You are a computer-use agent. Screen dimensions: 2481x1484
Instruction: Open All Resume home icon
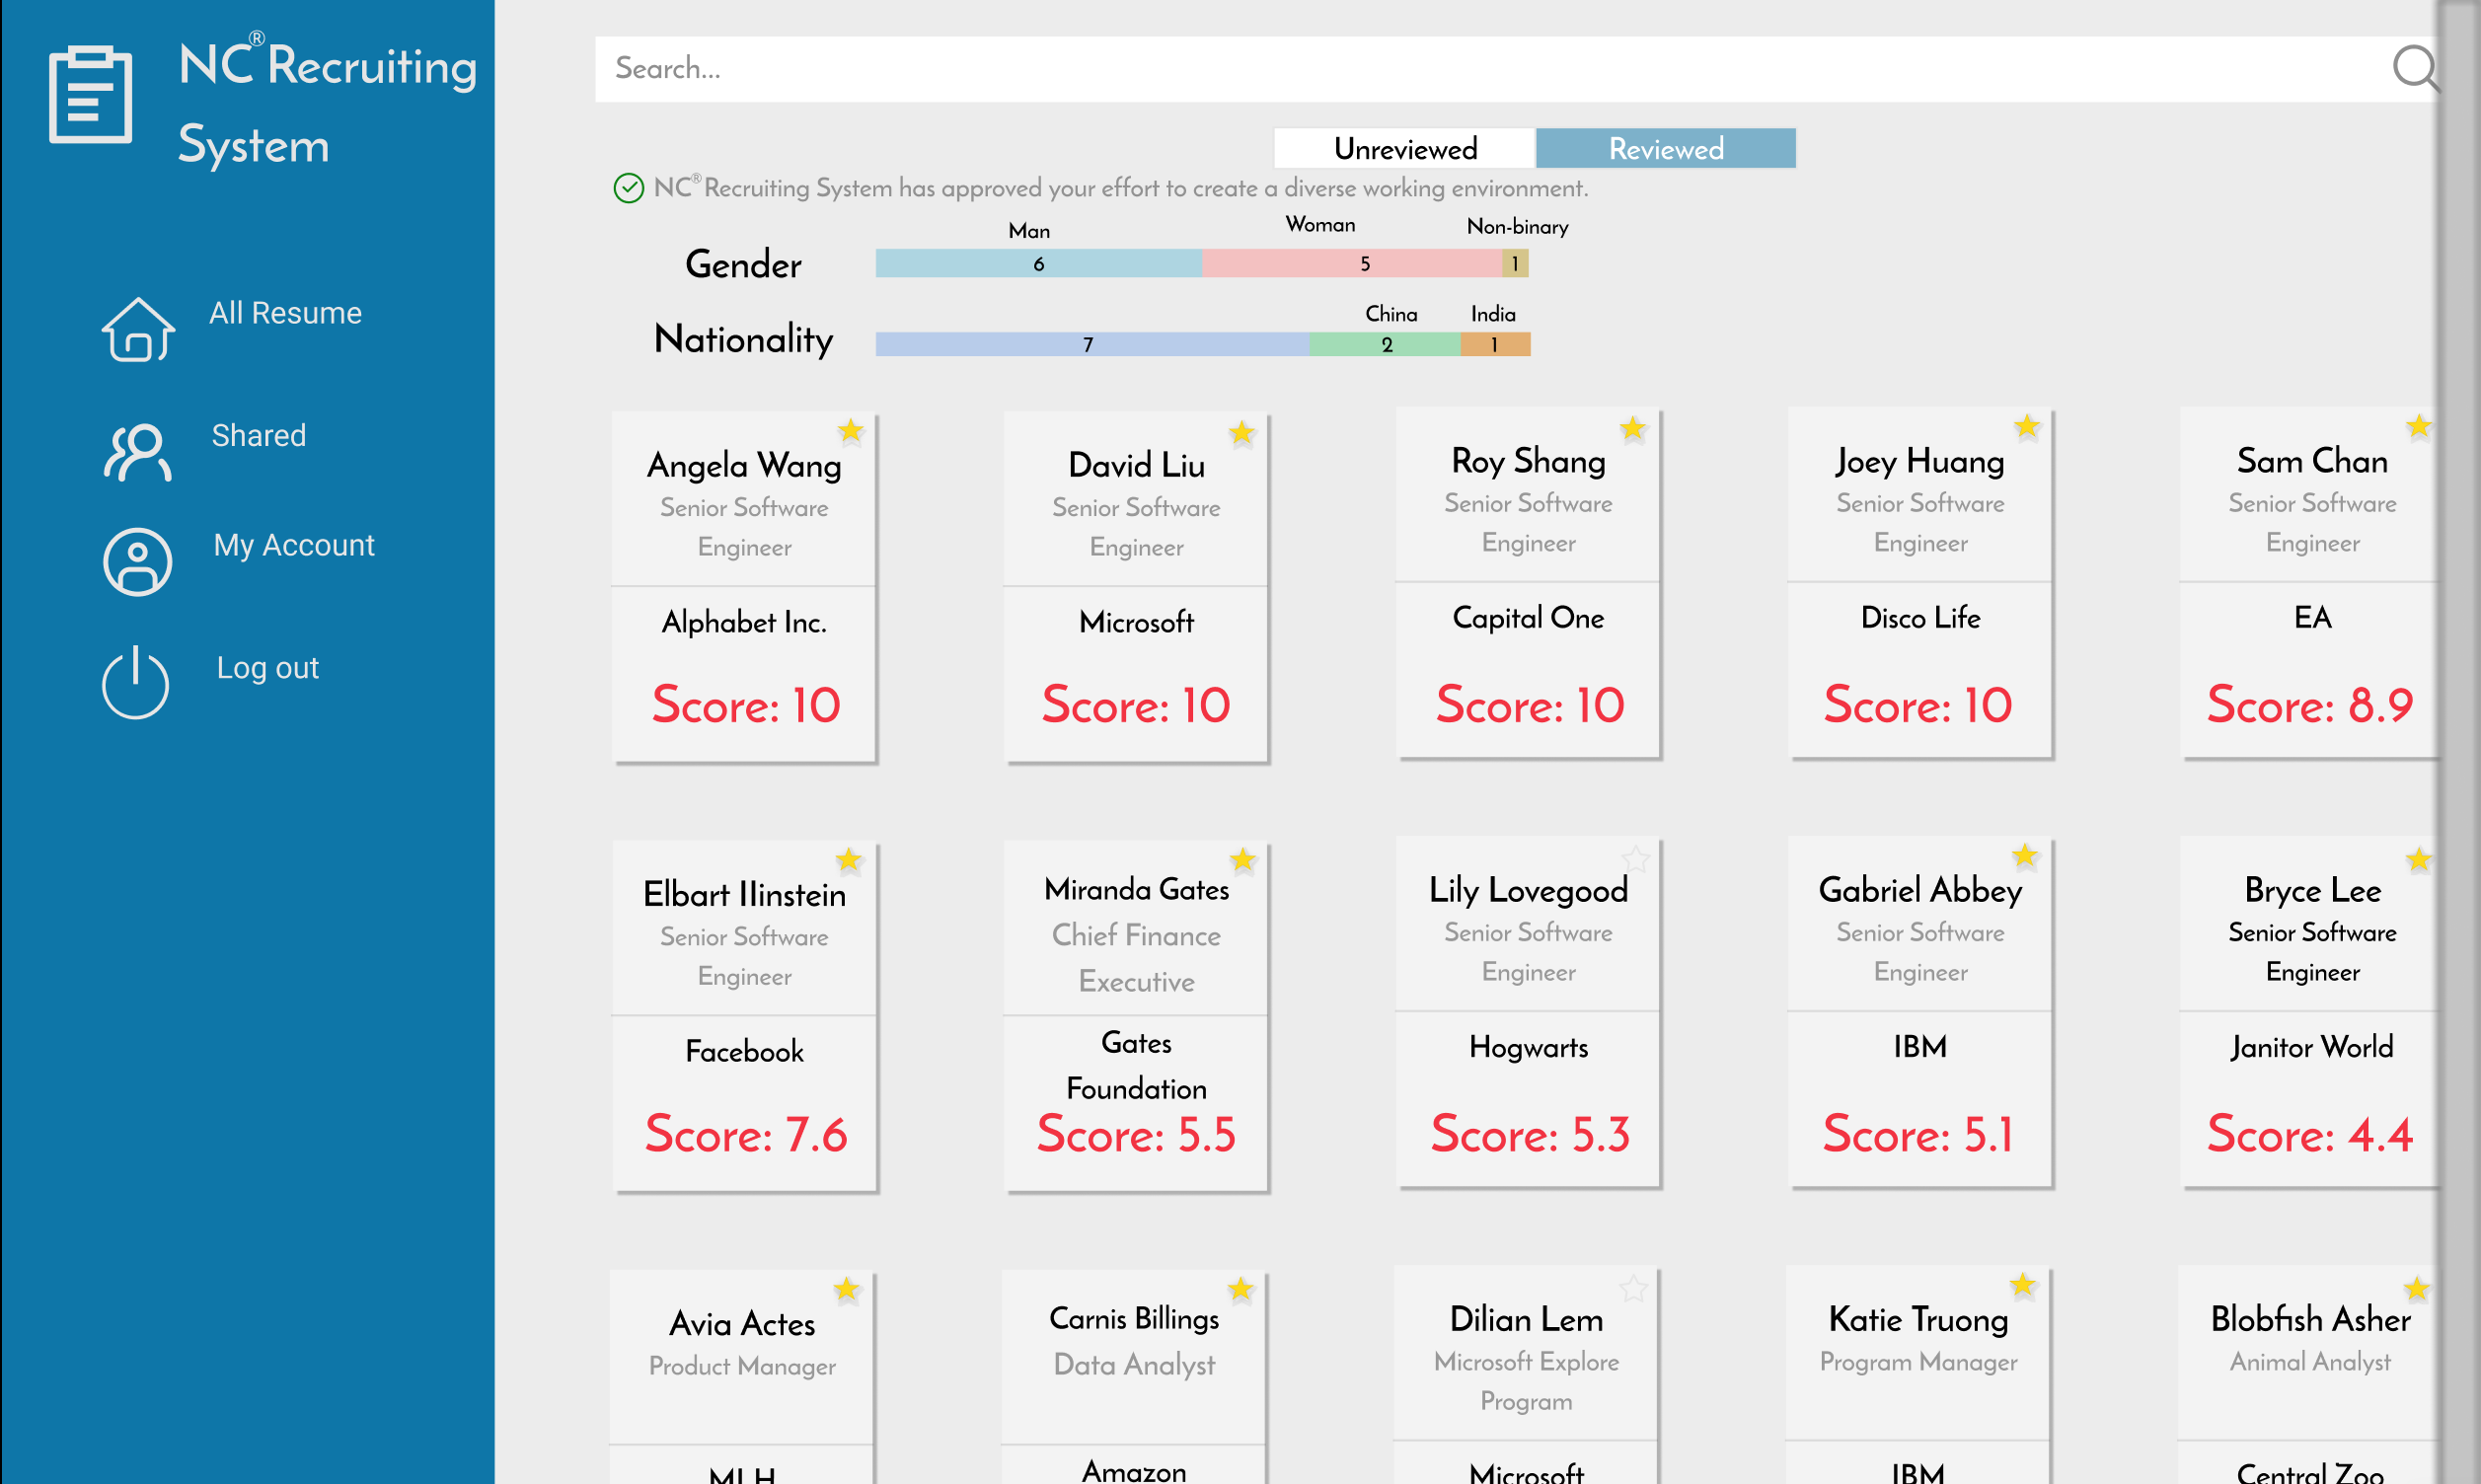138,329
